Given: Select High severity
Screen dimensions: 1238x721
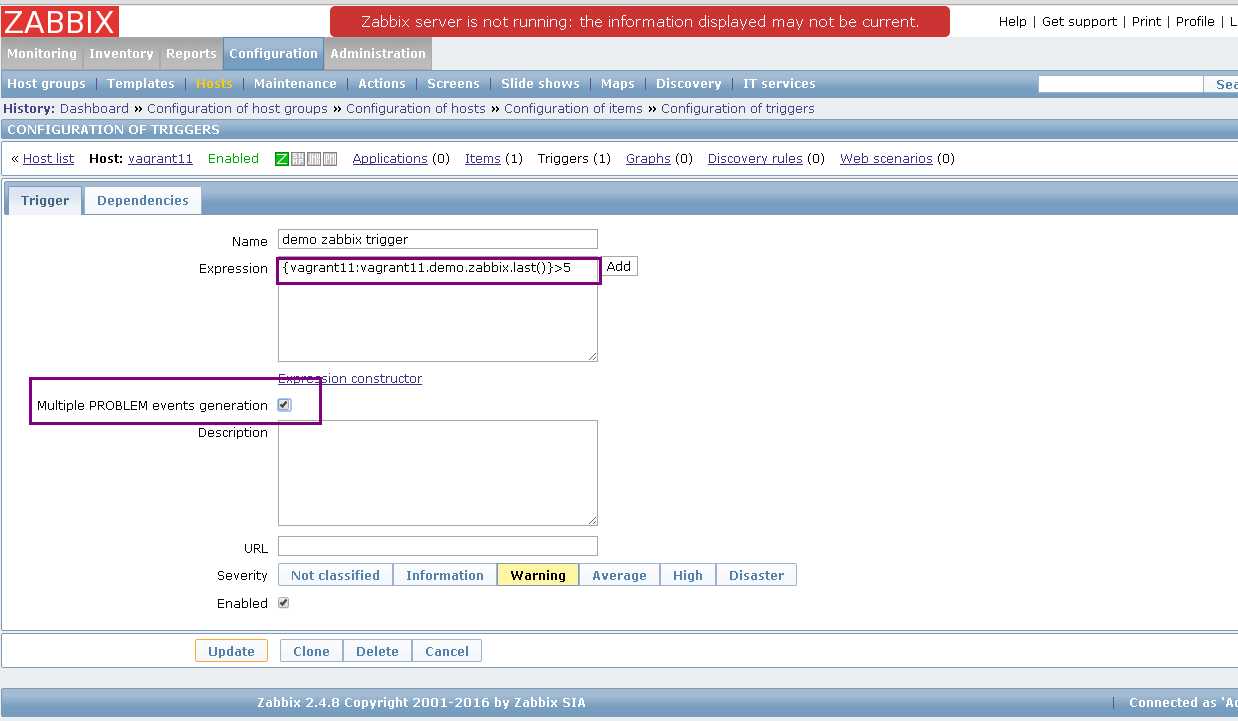Looking at the screenshot, I should click(688, 575).
